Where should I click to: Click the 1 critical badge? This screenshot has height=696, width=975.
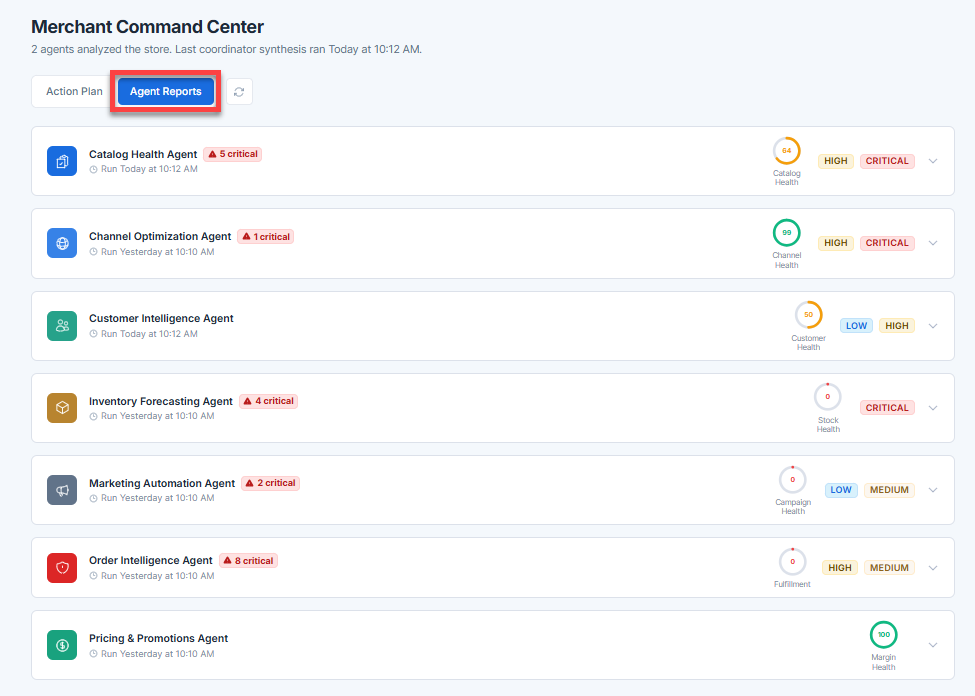pos(266,237)
